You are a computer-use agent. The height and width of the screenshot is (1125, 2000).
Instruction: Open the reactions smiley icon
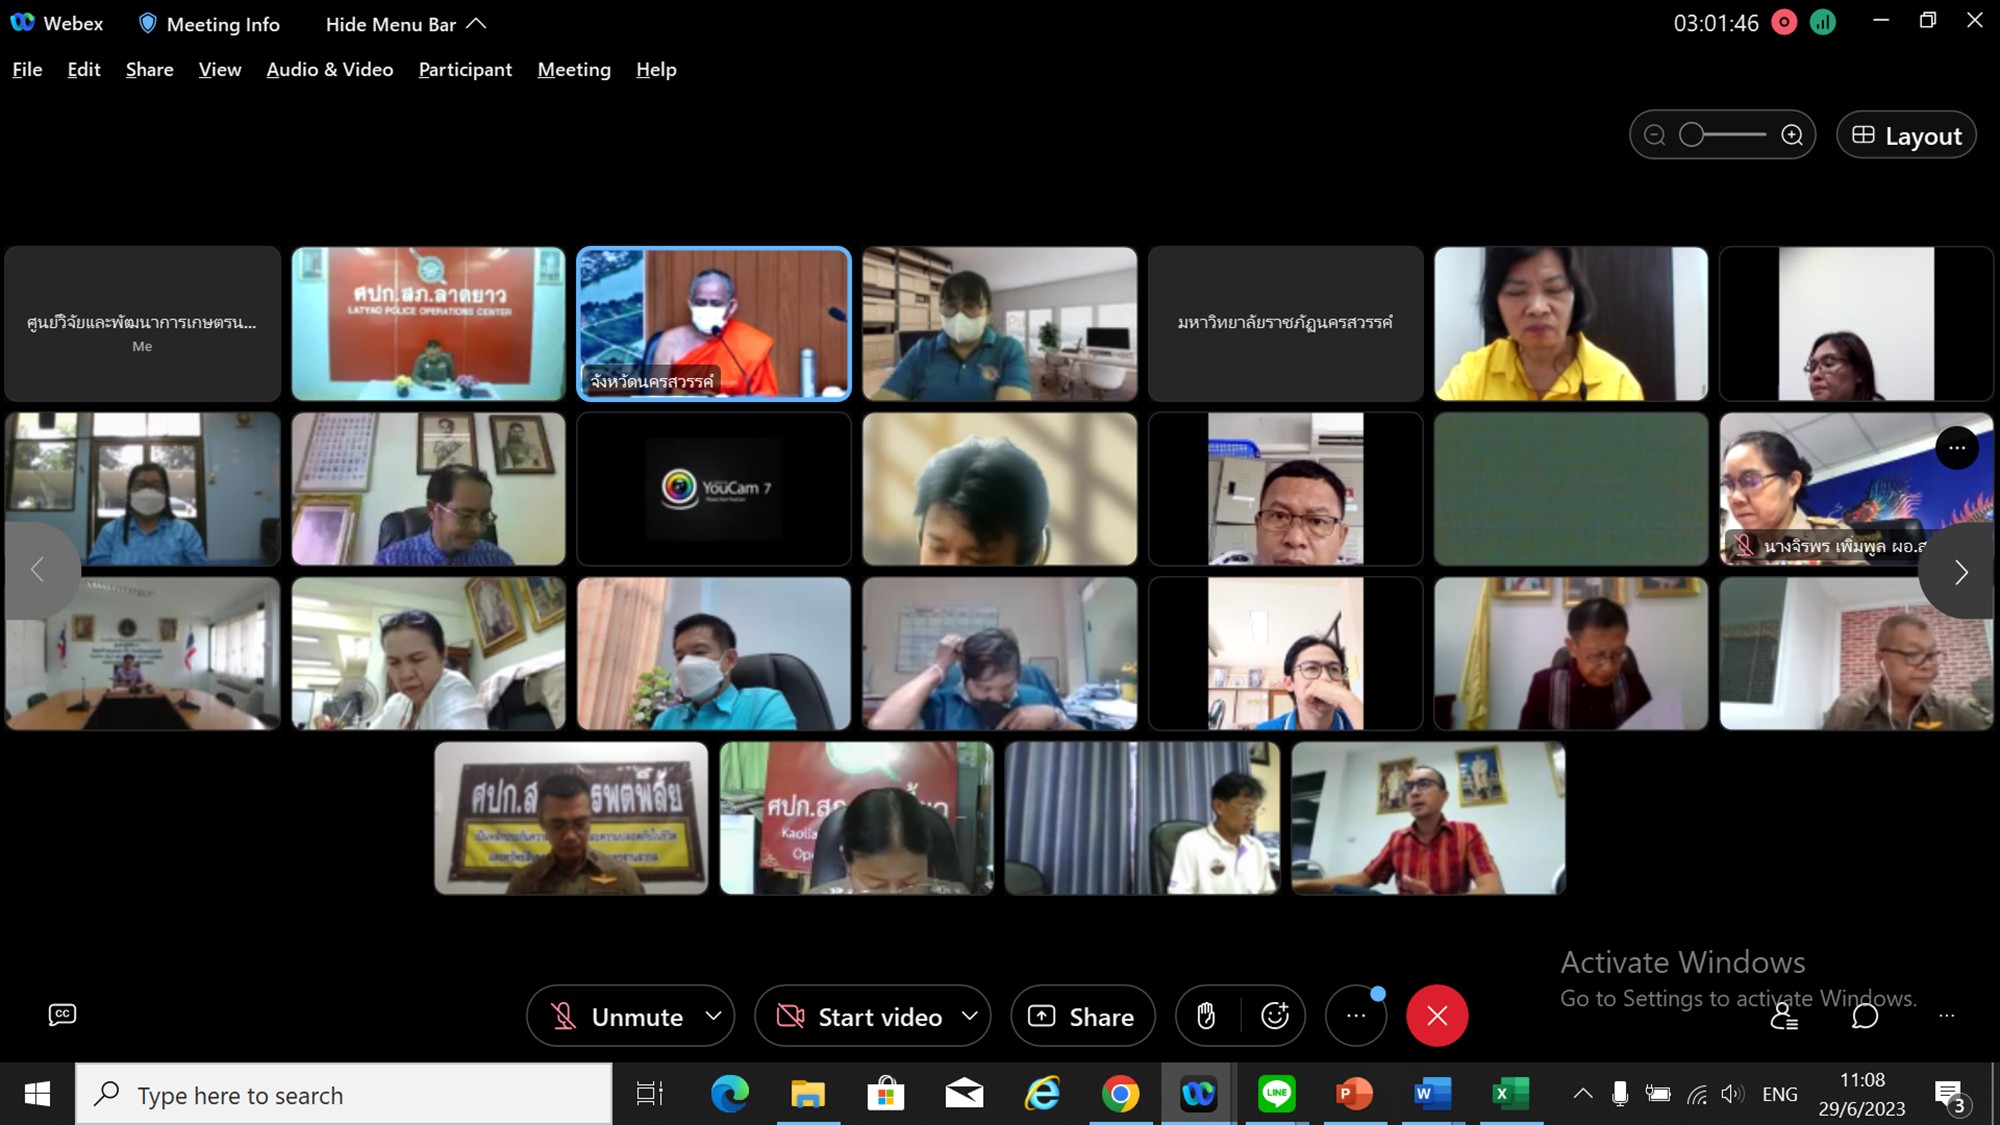(1275, 1016)
